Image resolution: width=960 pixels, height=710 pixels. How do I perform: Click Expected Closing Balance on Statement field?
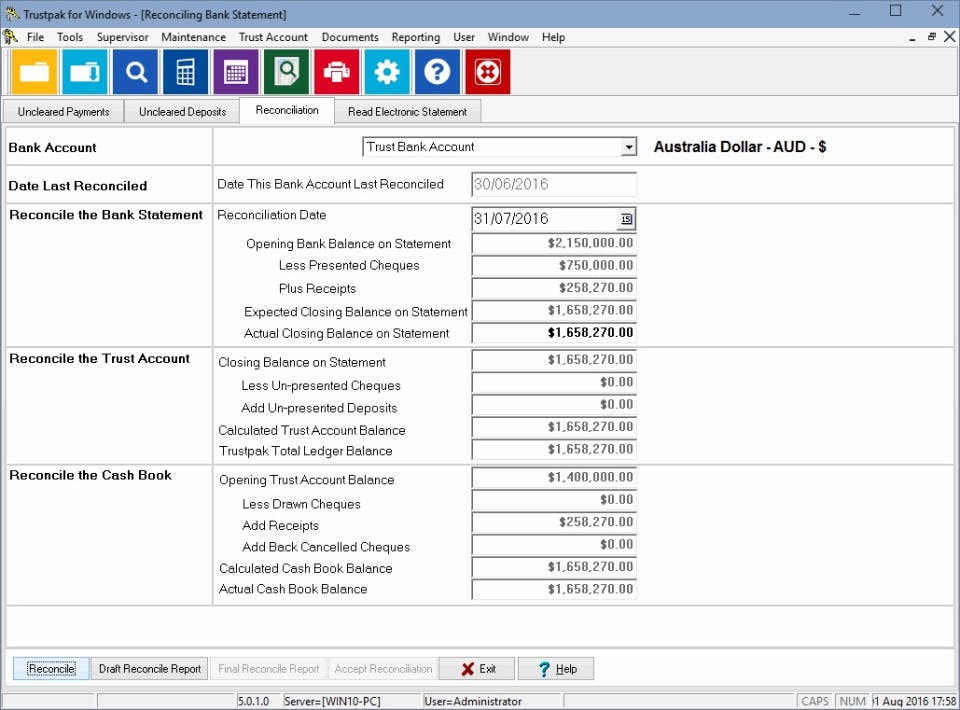click(554, 310)
